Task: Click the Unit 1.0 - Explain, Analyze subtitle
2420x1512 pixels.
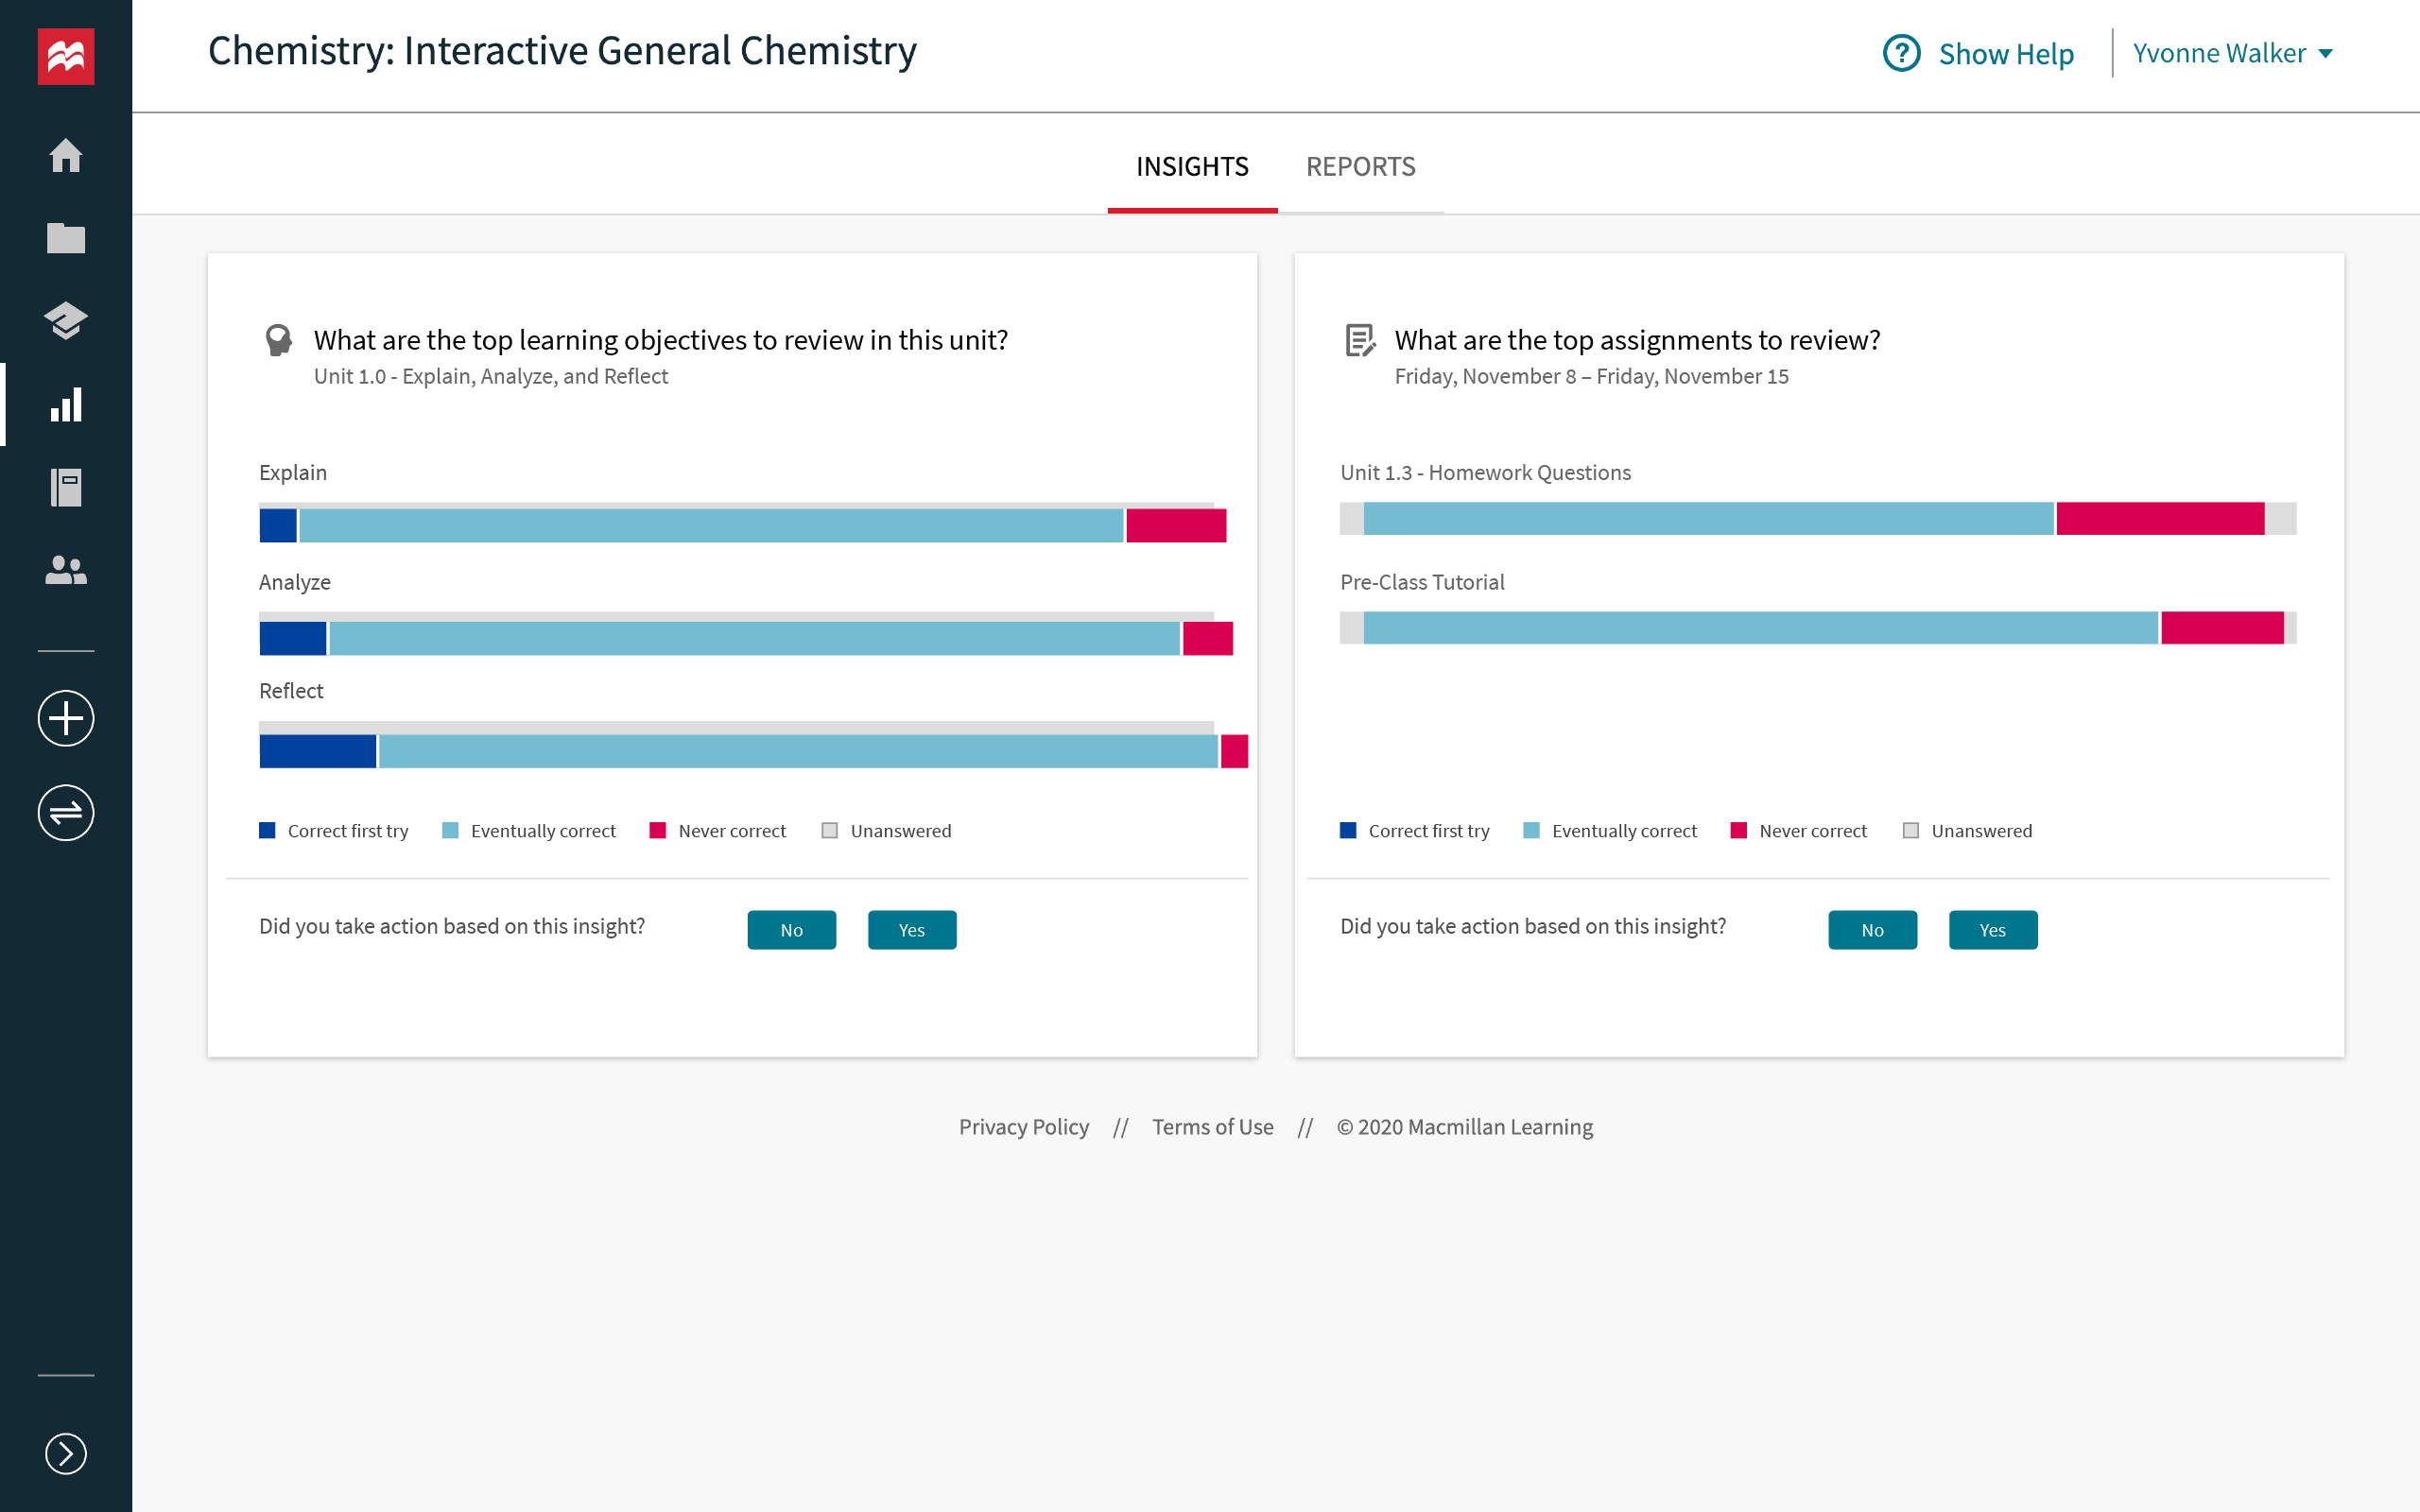Action: [490, 376]
